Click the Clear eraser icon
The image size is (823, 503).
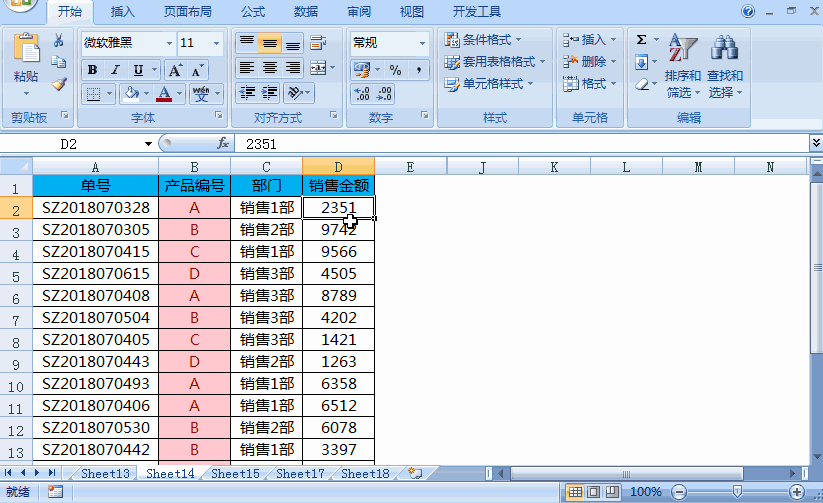tap(642, 84)
